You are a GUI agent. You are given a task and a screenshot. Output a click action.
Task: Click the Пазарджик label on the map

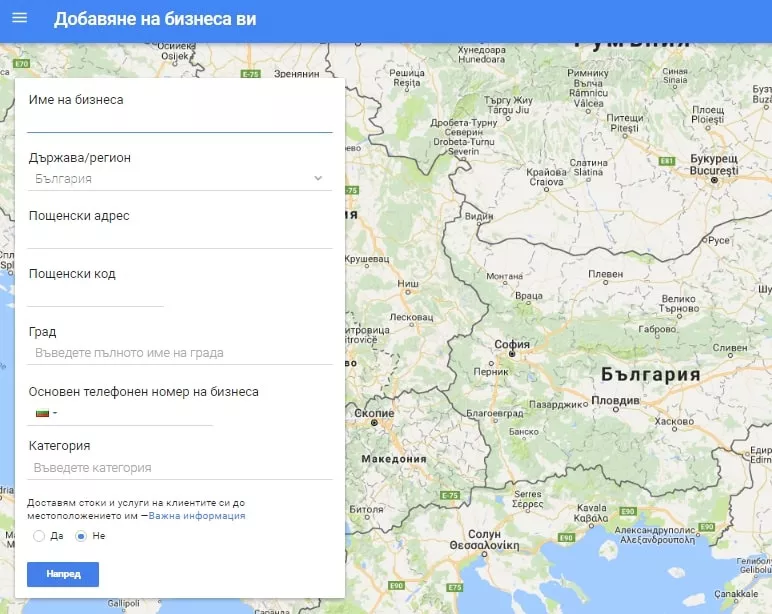coord(558,404)
